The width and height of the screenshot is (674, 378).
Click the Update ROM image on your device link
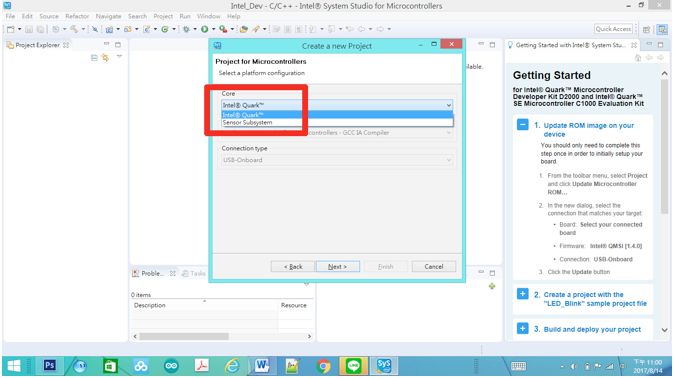(588, 130)
